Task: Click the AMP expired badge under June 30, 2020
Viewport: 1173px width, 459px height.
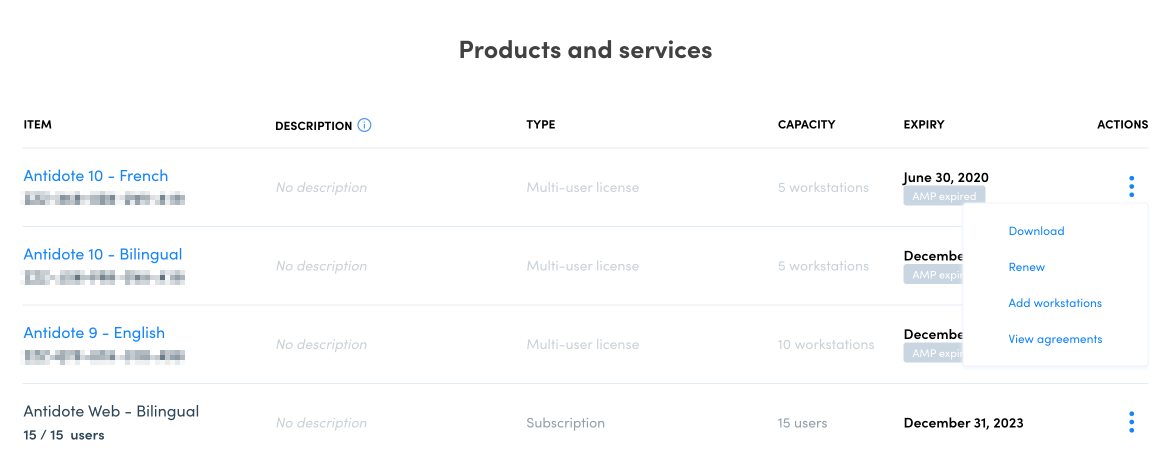Action: 944,196
